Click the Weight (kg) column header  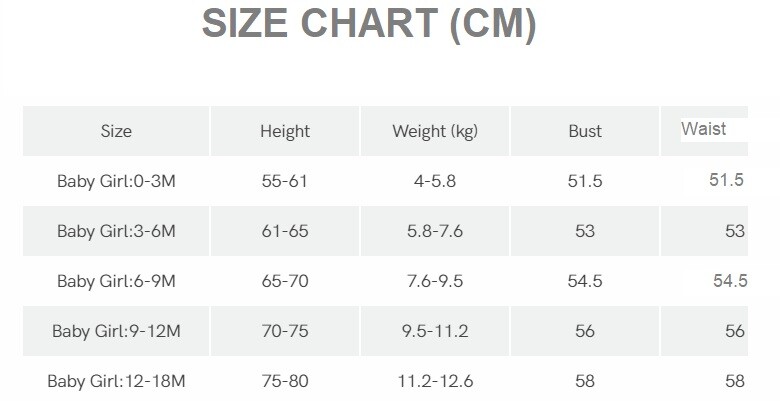[x=434, y=131]
